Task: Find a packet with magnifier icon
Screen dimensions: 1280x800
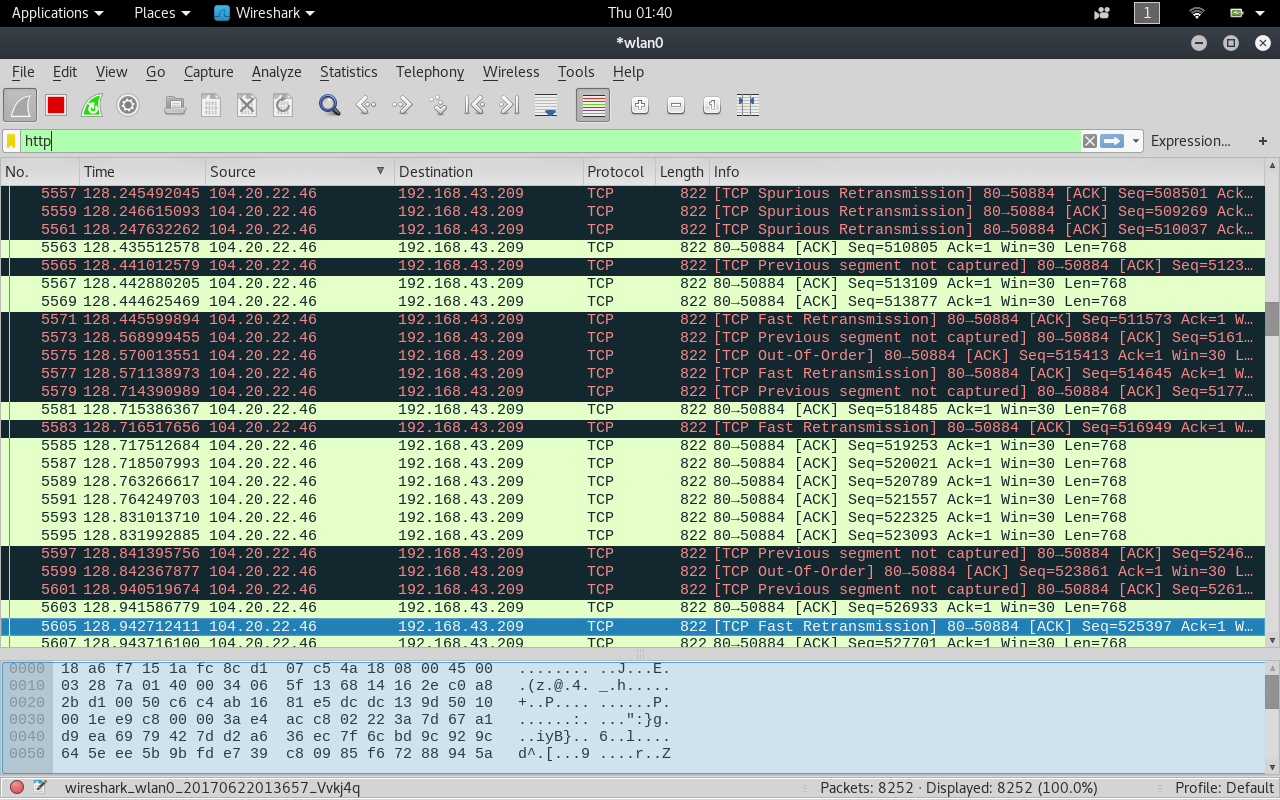Action: (x=329, y=105)
